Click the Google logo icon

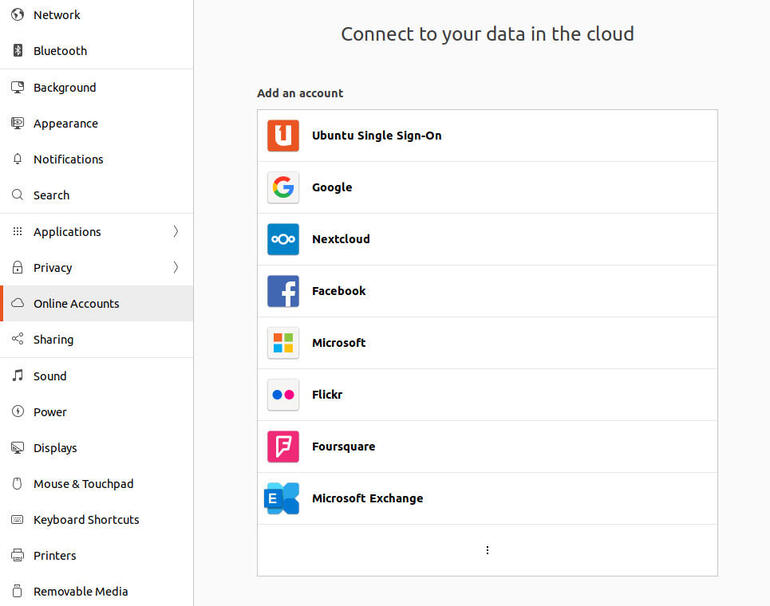coord(283,187)
